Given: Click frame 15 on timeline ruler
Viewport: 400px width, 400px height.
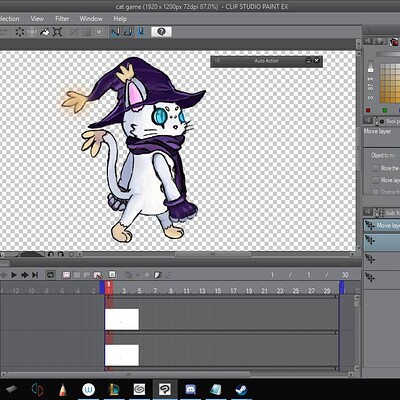Looking at the screenshot, I should pos(218,291).
